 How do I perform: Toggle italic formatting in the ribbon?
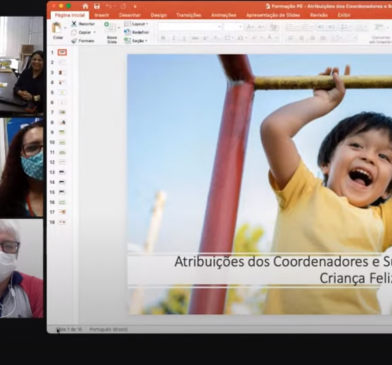tap(174, 38)
